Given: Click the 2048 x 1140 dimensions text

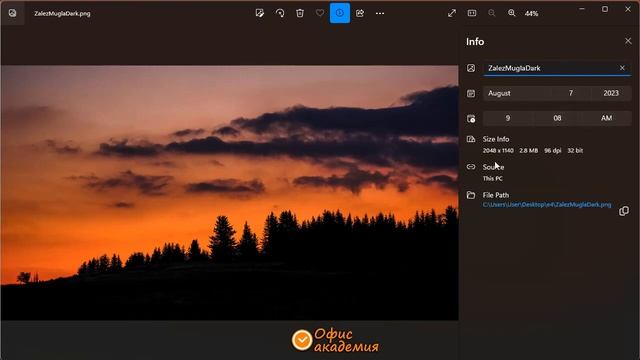Looking at the screenshot, I should [x=498, y=151].
